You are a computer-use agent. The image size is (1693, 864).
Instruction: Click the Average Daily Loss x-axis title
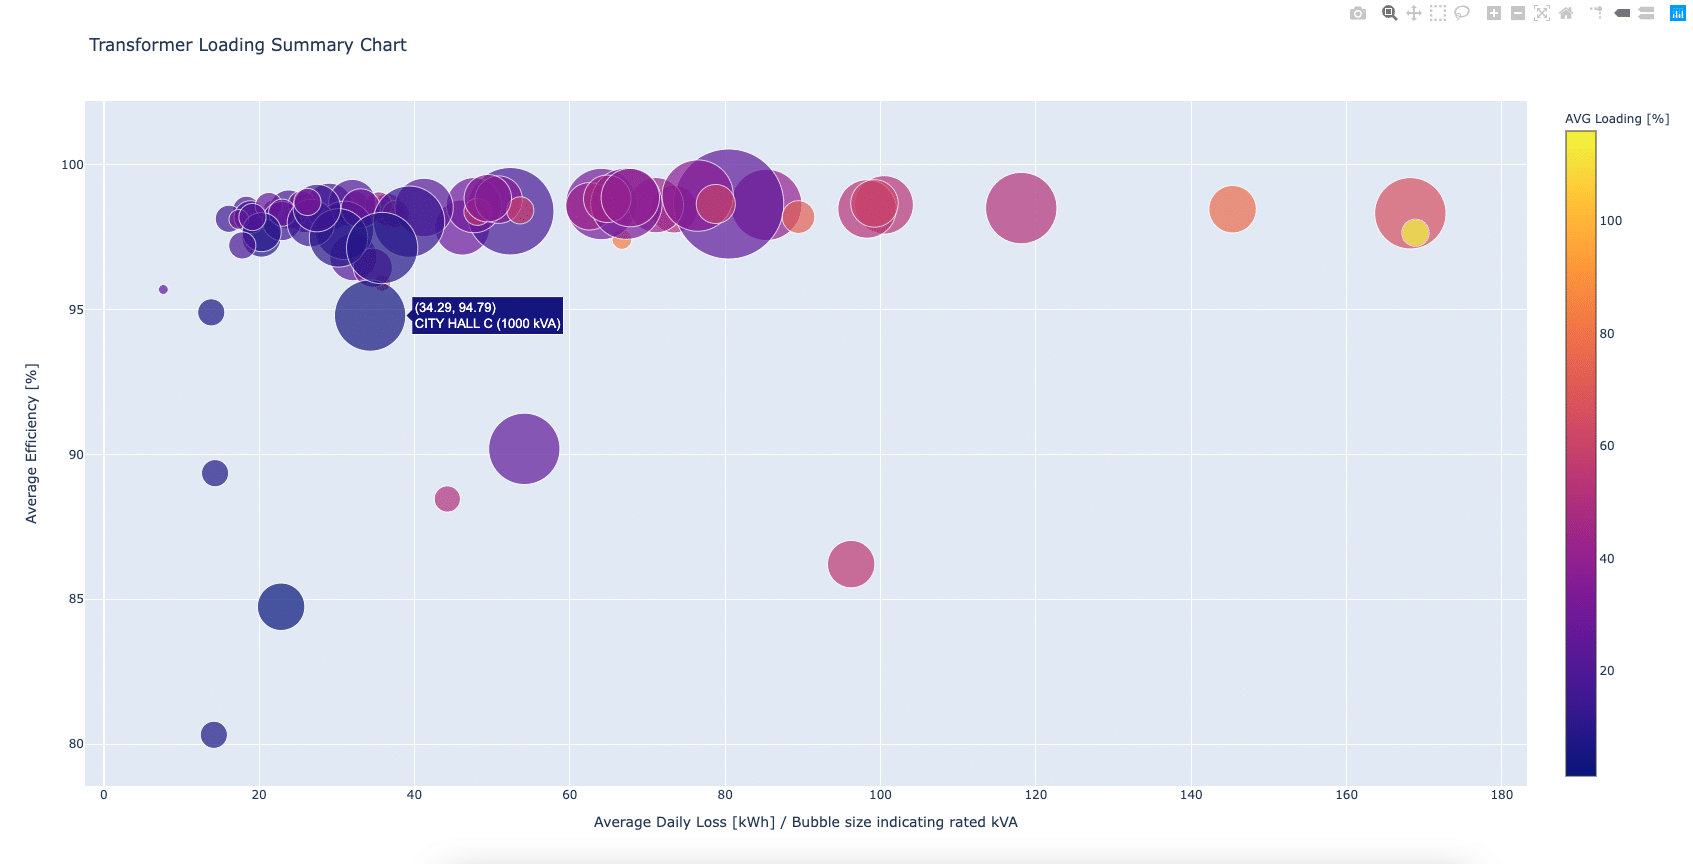coord(806,822)
